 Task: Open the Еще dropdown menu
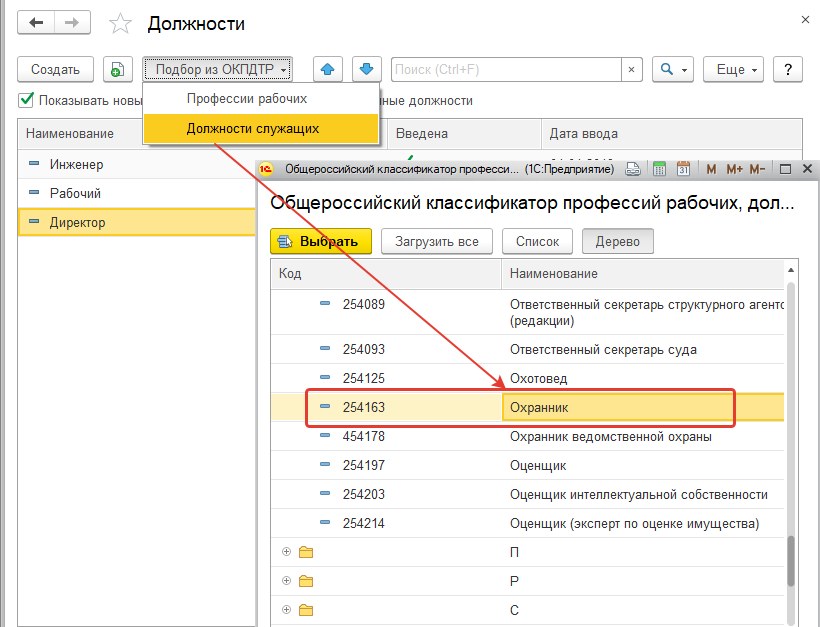735,69
